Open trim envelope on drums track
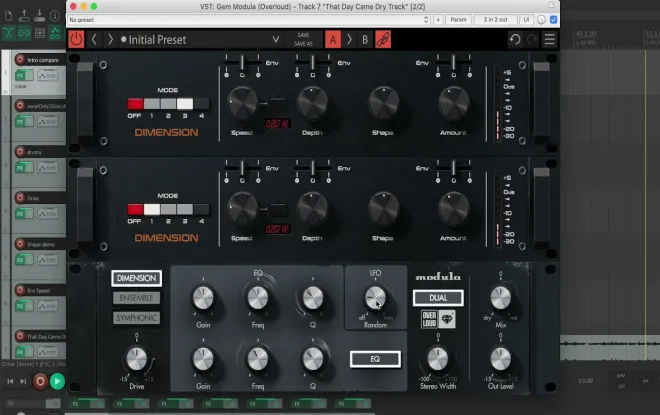 (48, 168)
